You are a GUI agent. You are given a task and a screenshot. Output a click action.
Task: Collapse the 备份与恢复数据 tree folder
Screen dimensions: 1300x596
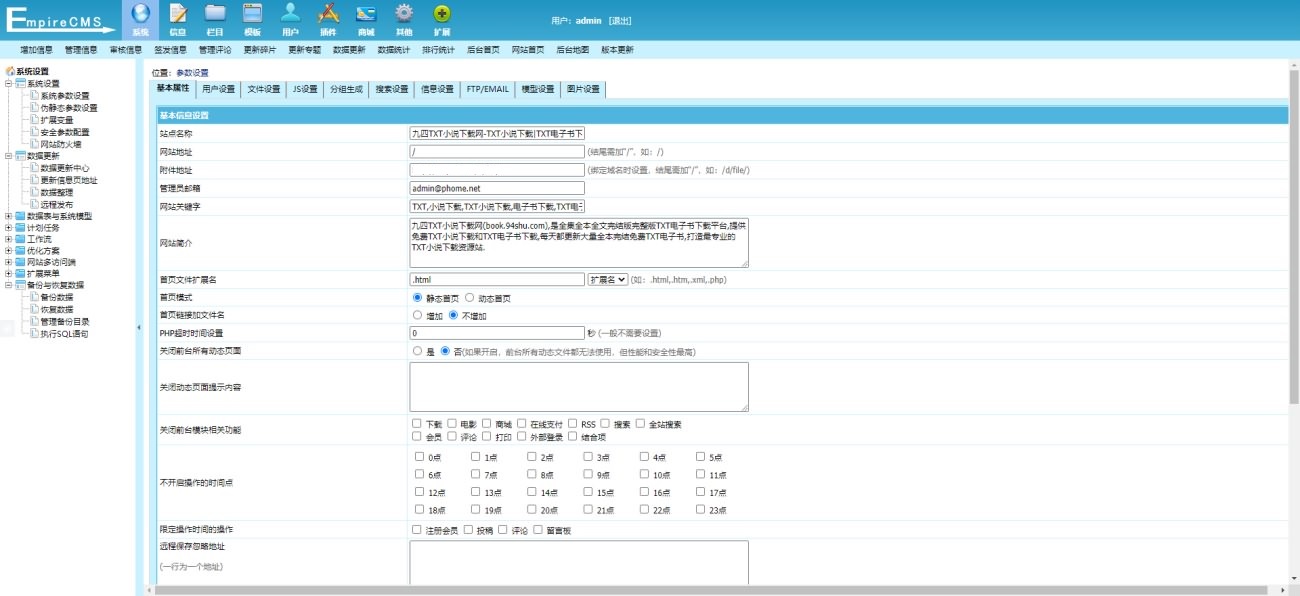(x=9, y=285)
